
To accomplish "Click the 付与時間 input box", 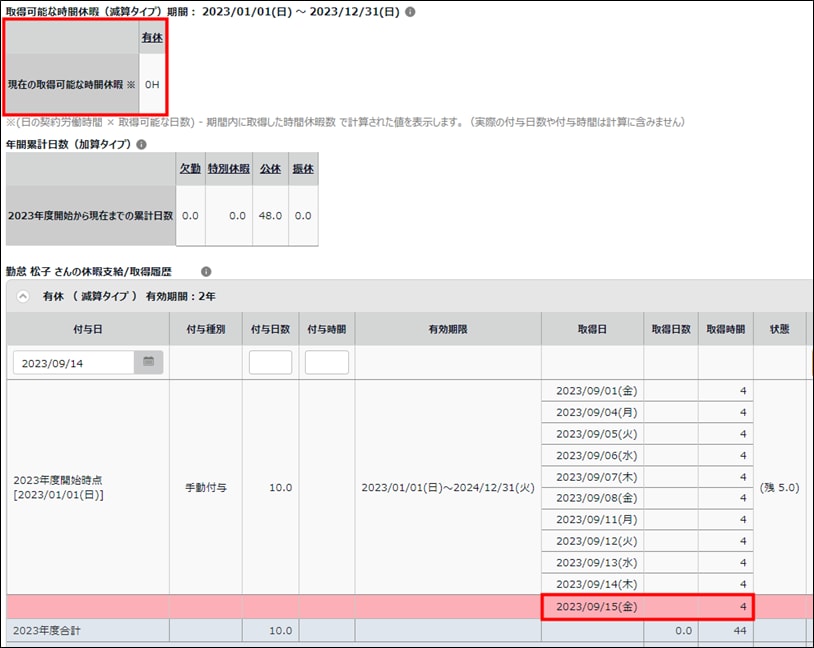I will (327, 363).
